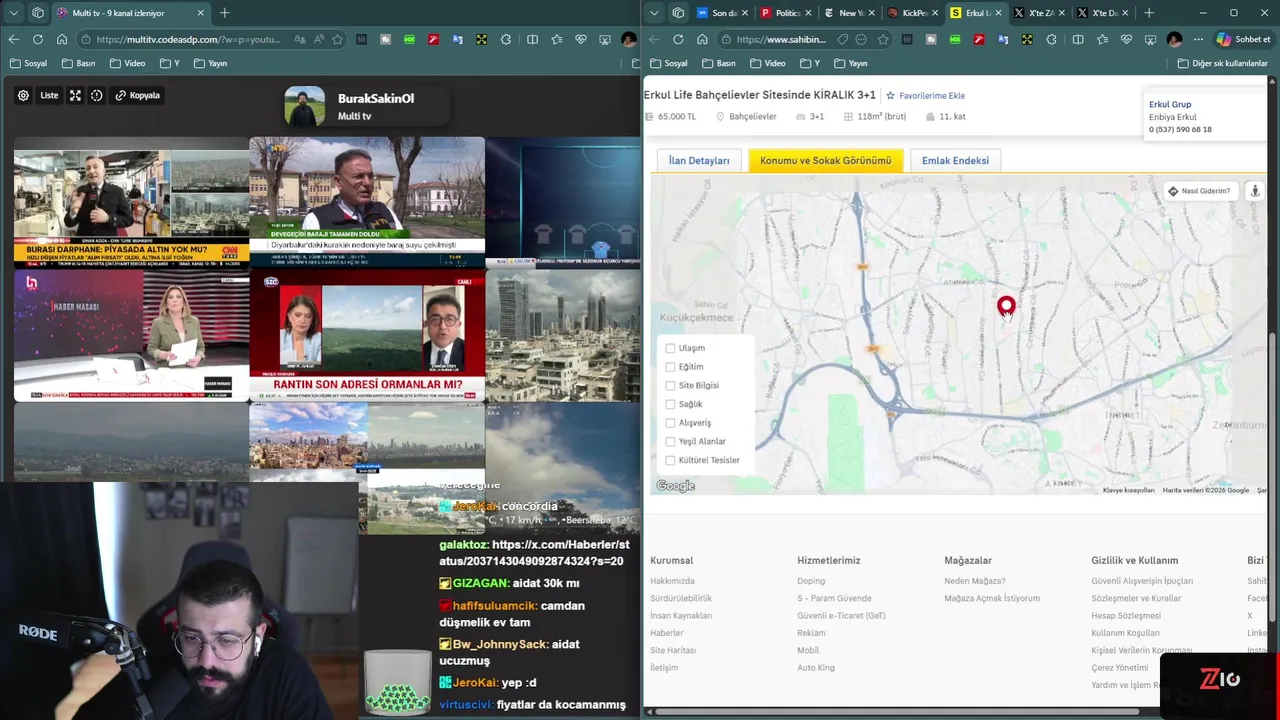
Task: Add listing with Favorilerime Ekle
Action: click(x=925, y=96)
